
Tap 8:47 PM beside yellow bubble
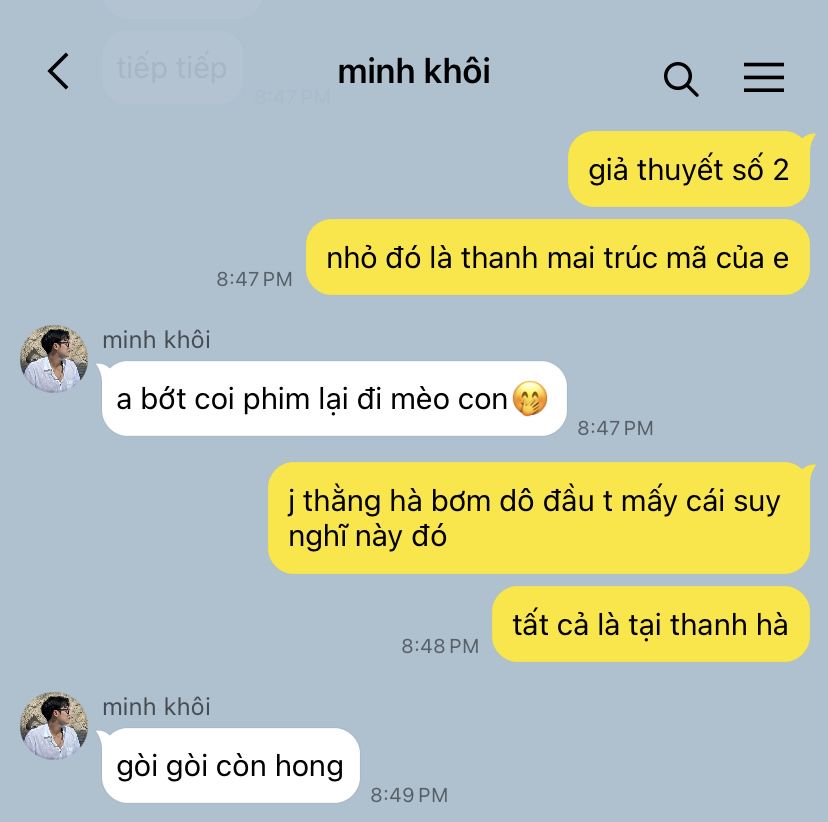254,279
